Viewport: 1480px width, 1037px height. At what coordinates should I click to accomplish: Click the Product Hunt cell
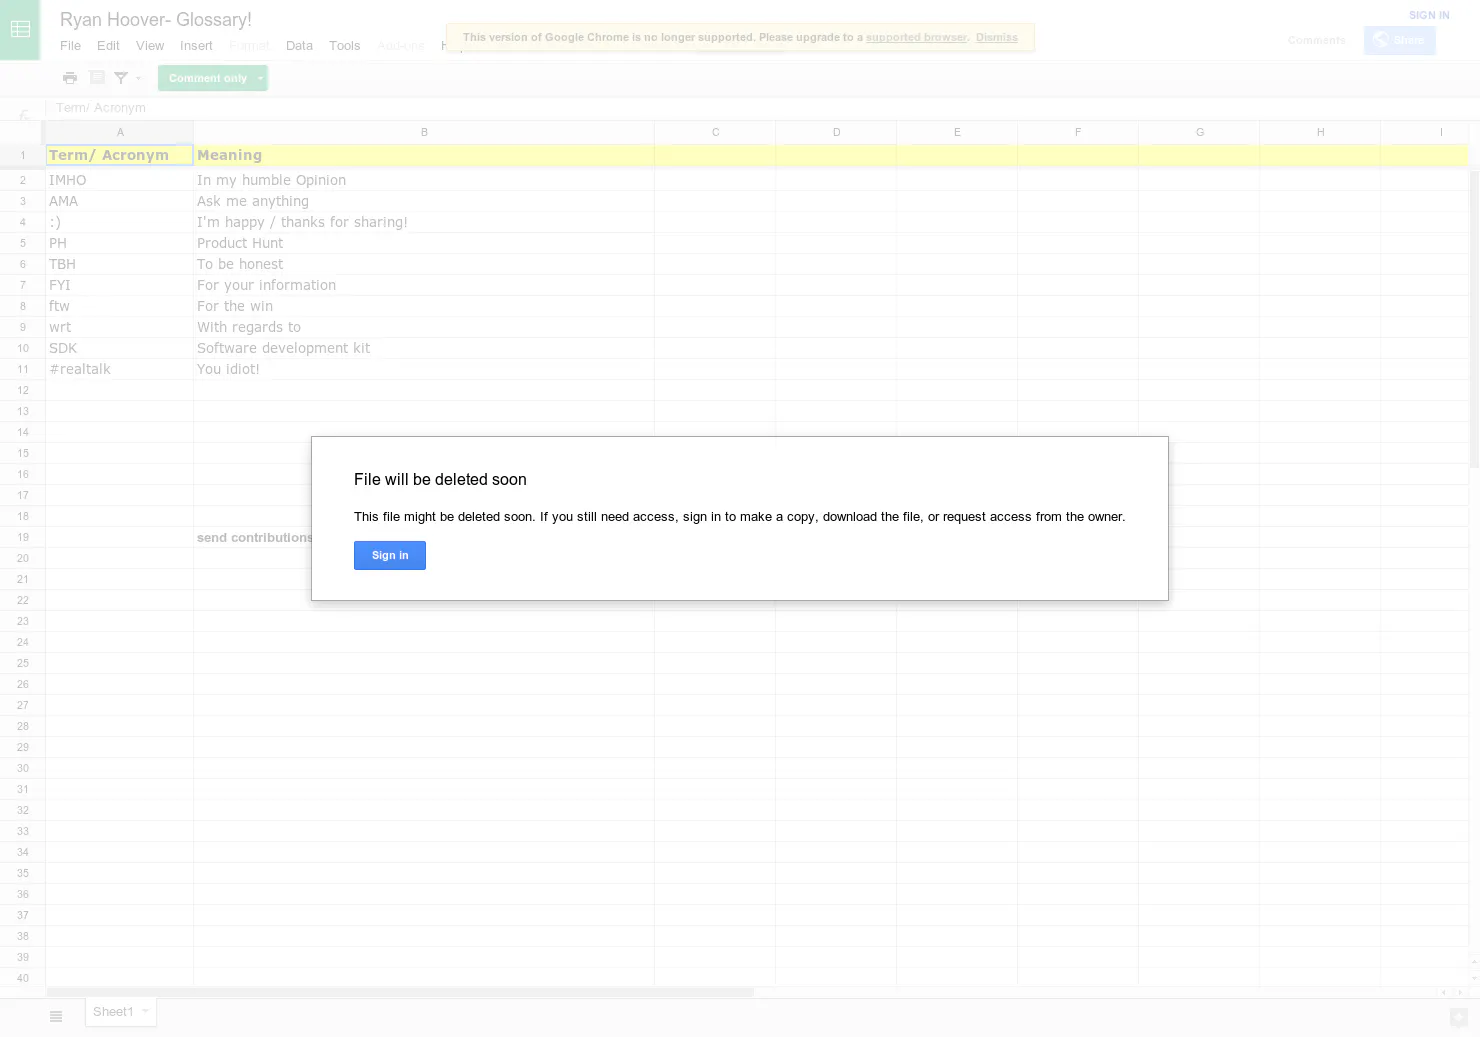click(x=424, y=243)
